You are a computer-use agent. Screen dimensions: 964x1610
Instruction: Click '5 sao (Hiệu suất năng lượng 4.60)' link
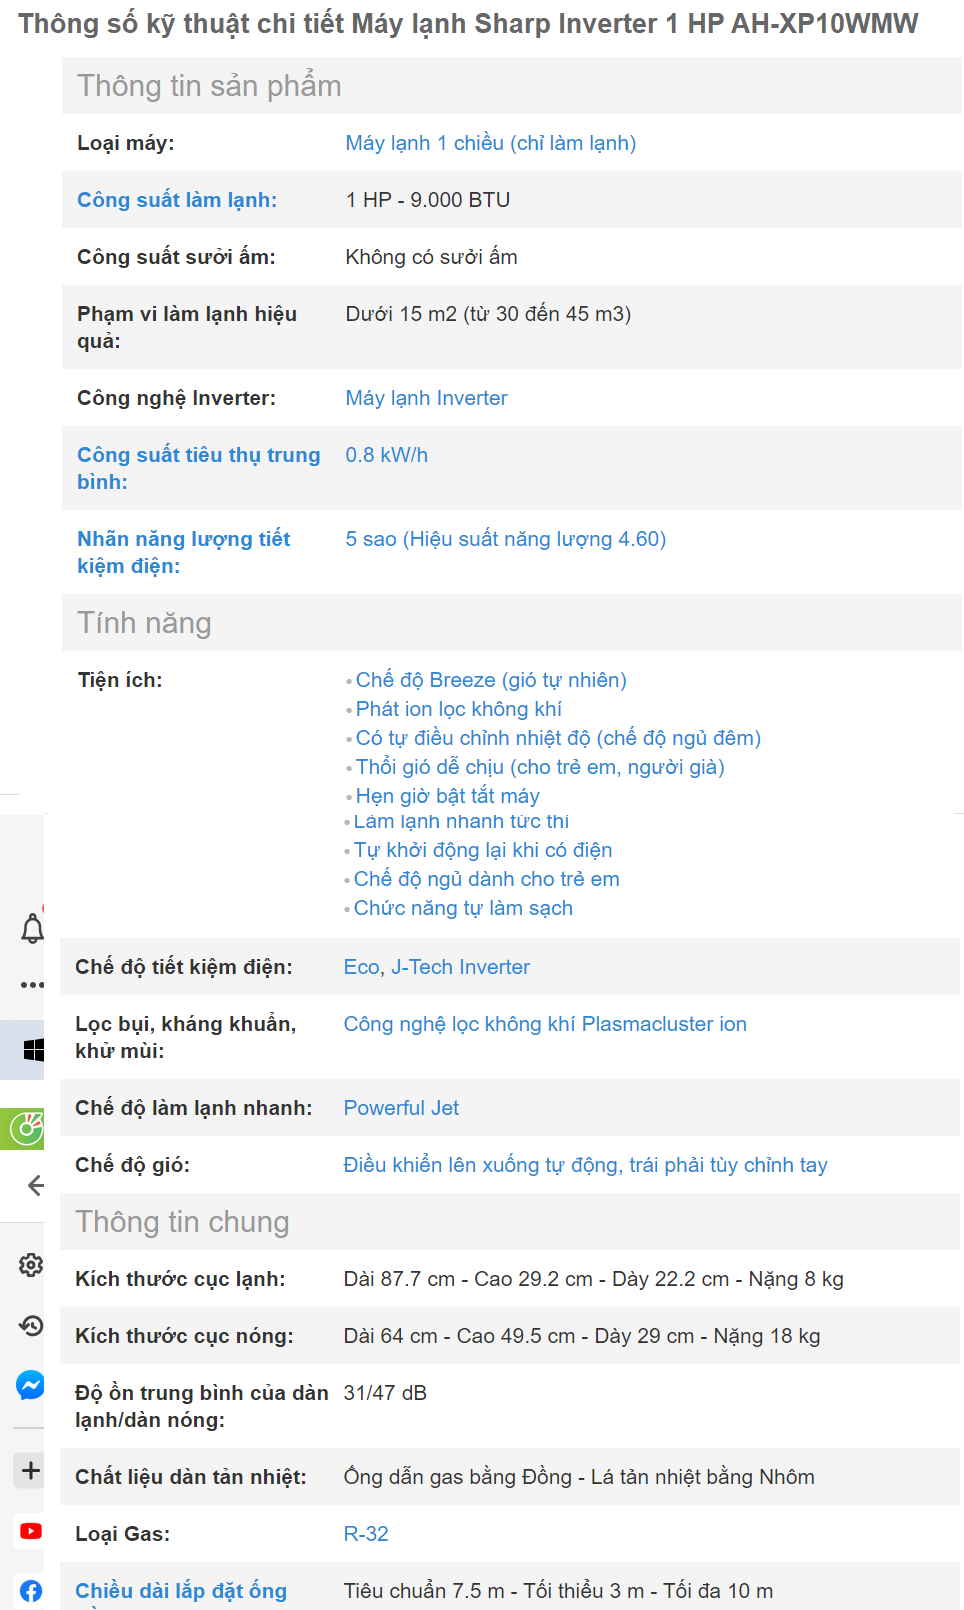point(505,539)
